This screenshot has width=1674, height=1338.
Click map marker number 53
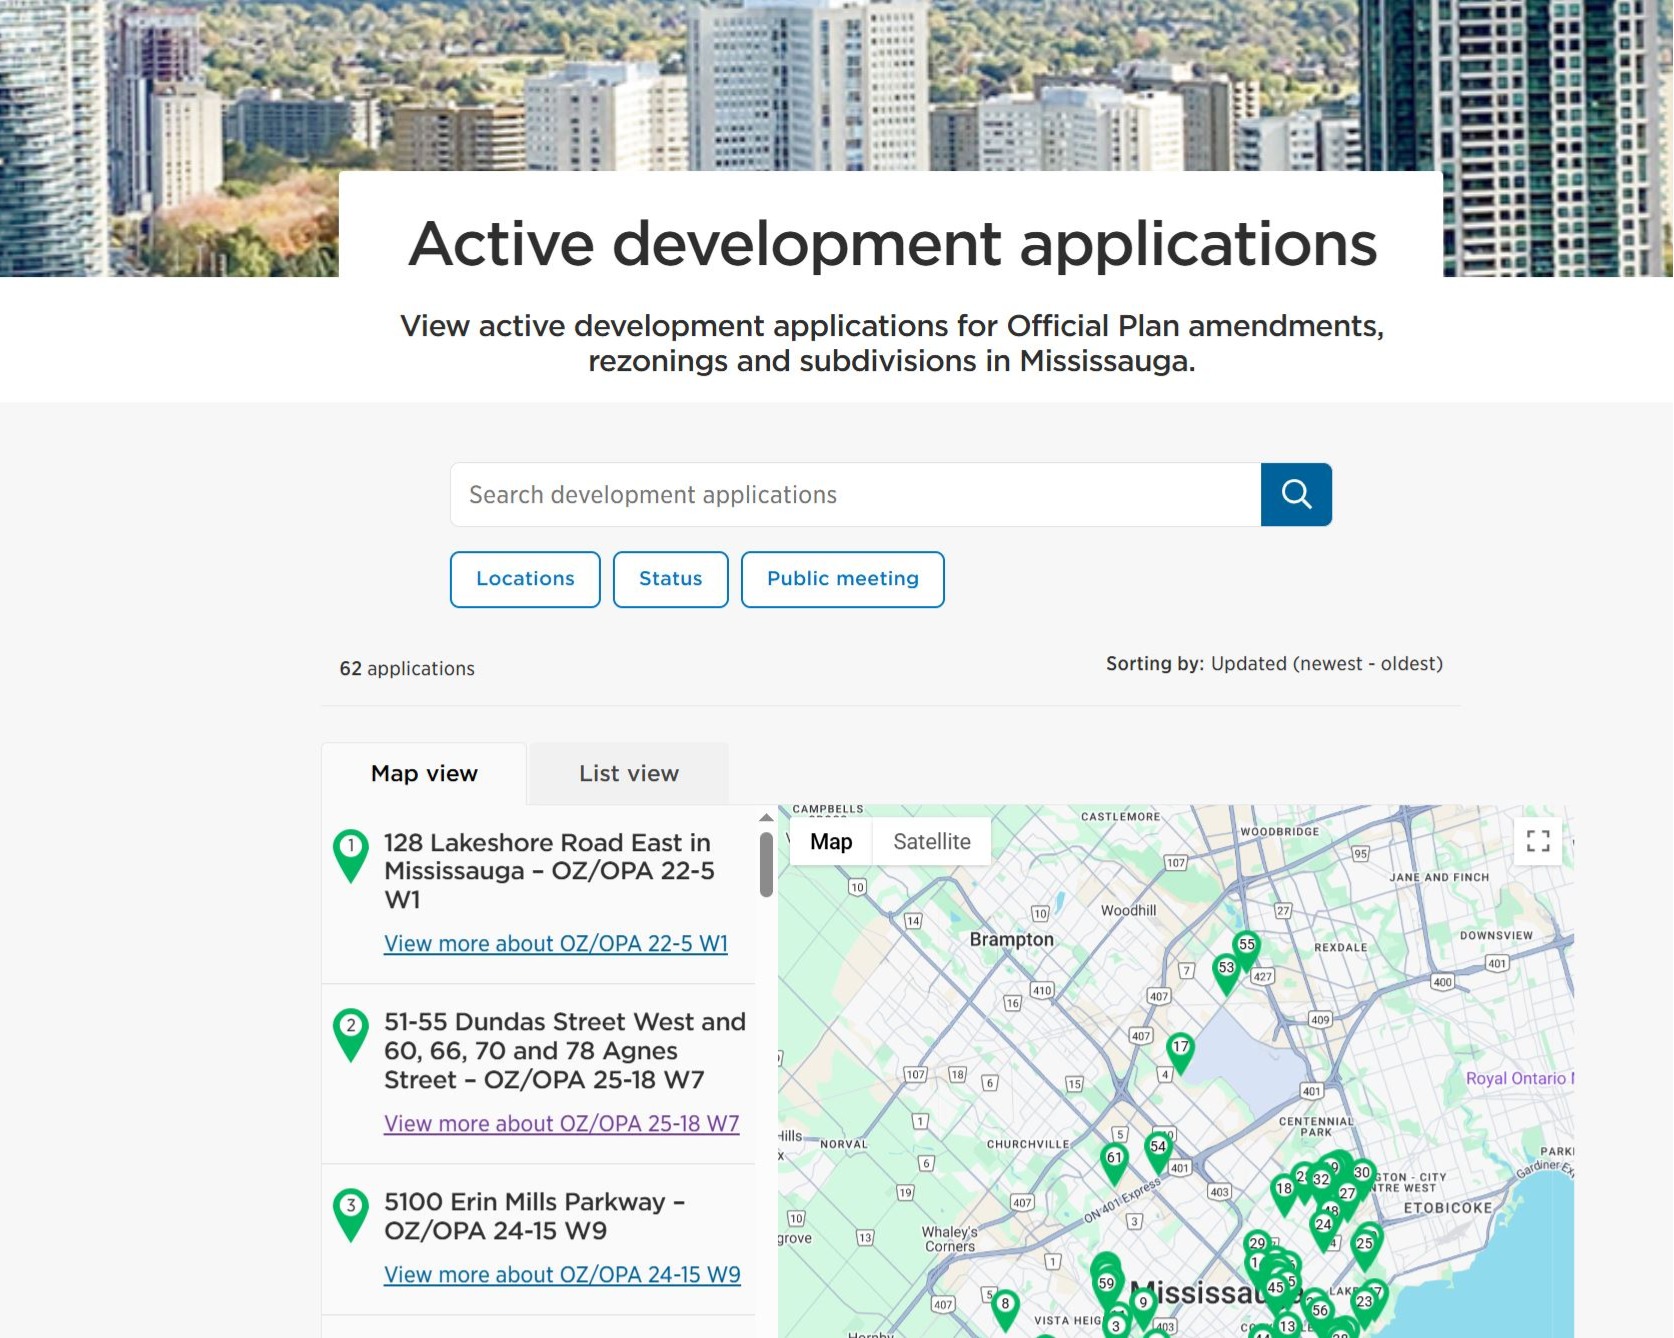click(1226, 970)
